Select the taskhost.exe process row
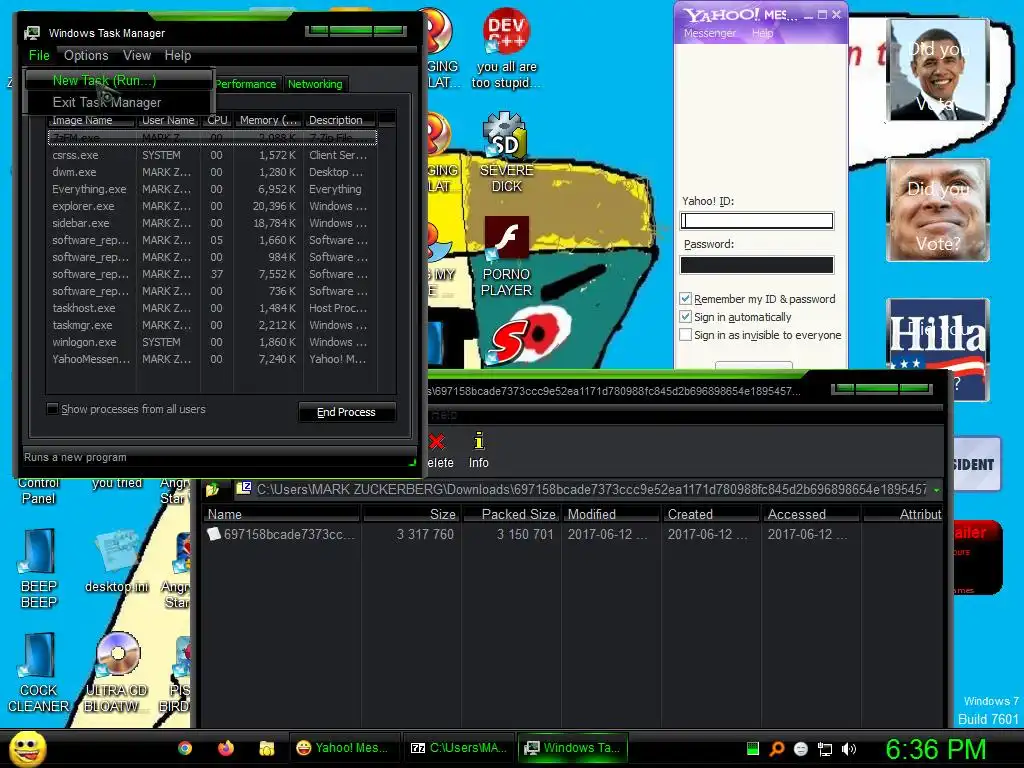The image size is (1024, 768). click(212, 308)
